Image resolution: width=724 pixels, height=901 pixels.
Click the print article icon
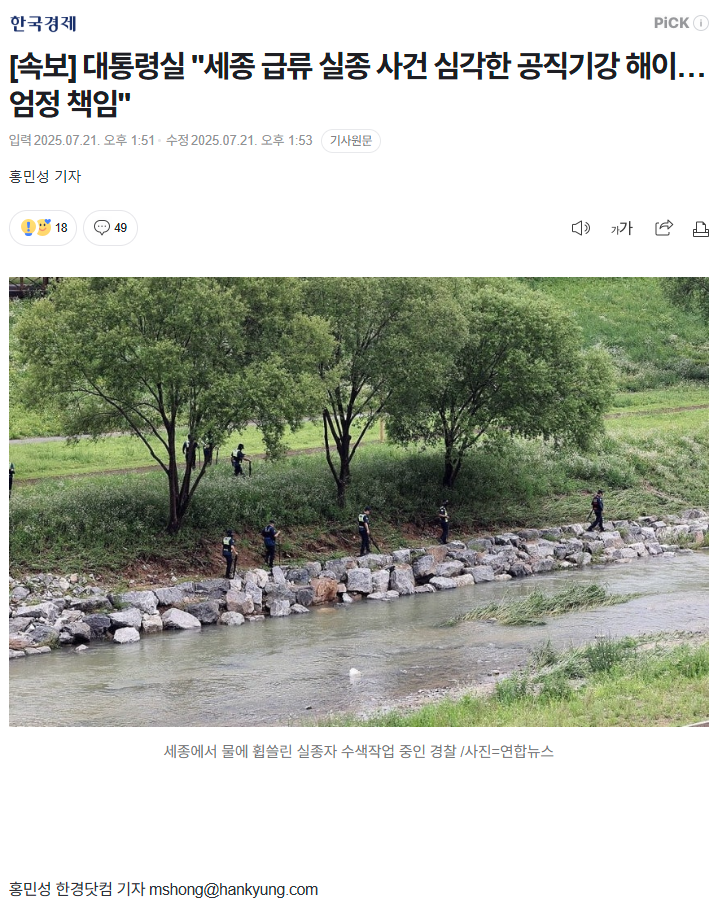tap(700, 229)
